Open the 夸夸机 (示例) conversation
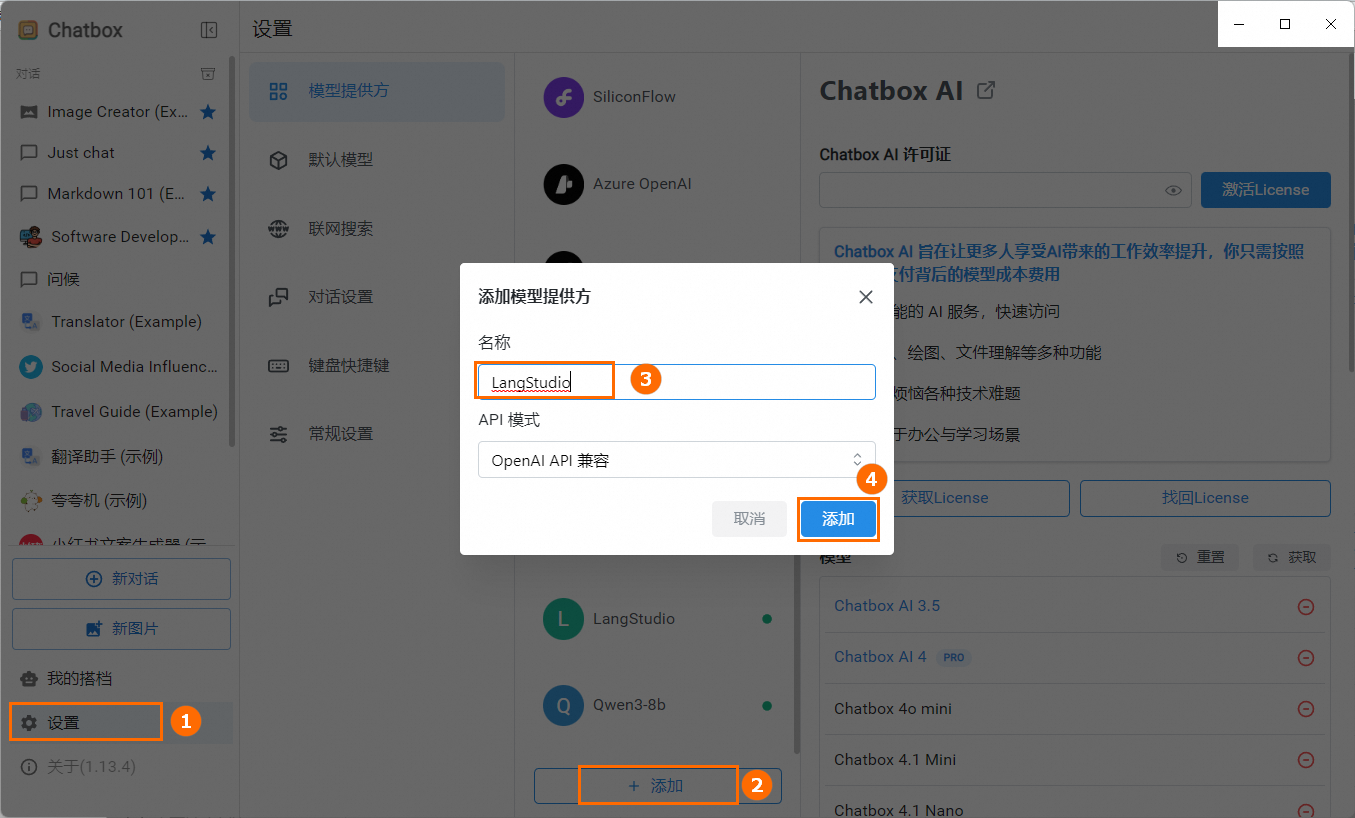Screen dimensions: 1355x818 [119, 501]
